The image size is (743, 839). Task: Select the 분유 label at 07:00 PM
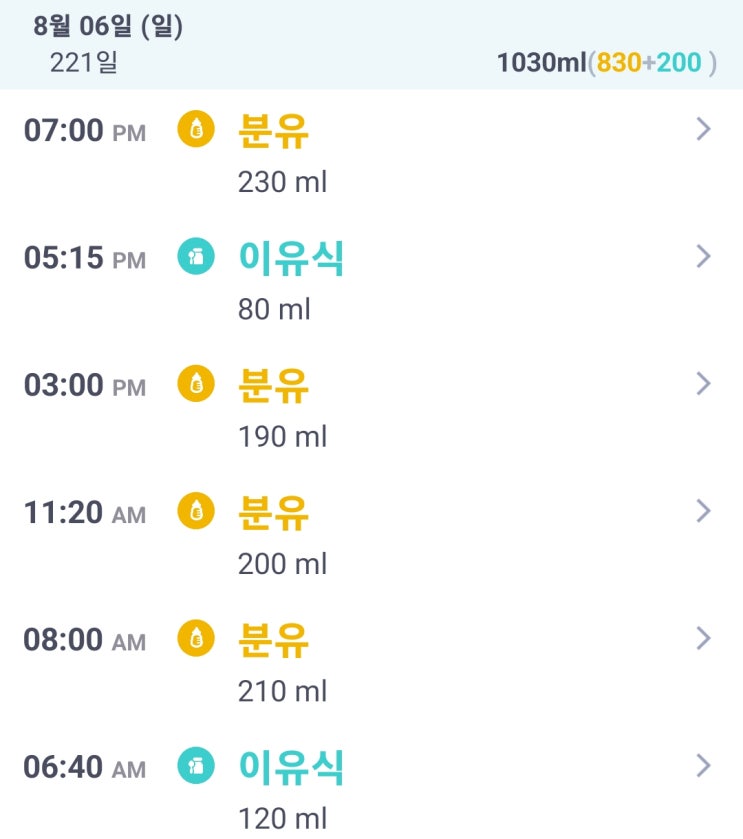click(273, 131)
